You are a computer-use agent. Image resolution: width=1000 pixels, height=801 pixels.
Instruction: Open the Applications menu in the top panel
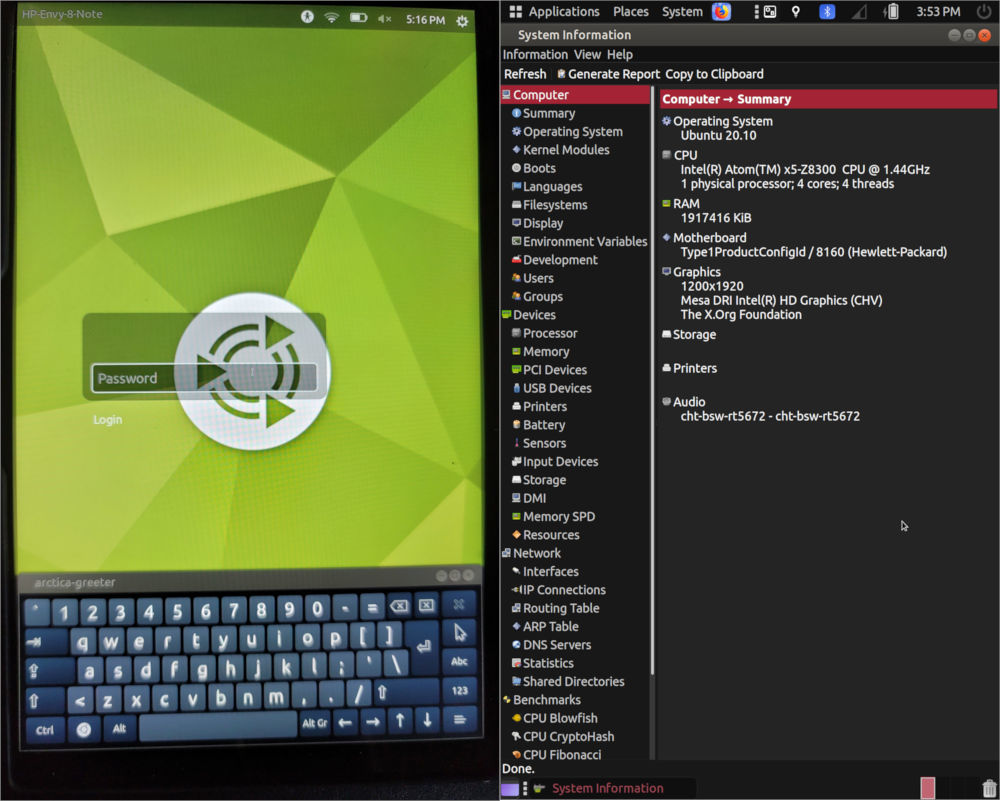555,11
